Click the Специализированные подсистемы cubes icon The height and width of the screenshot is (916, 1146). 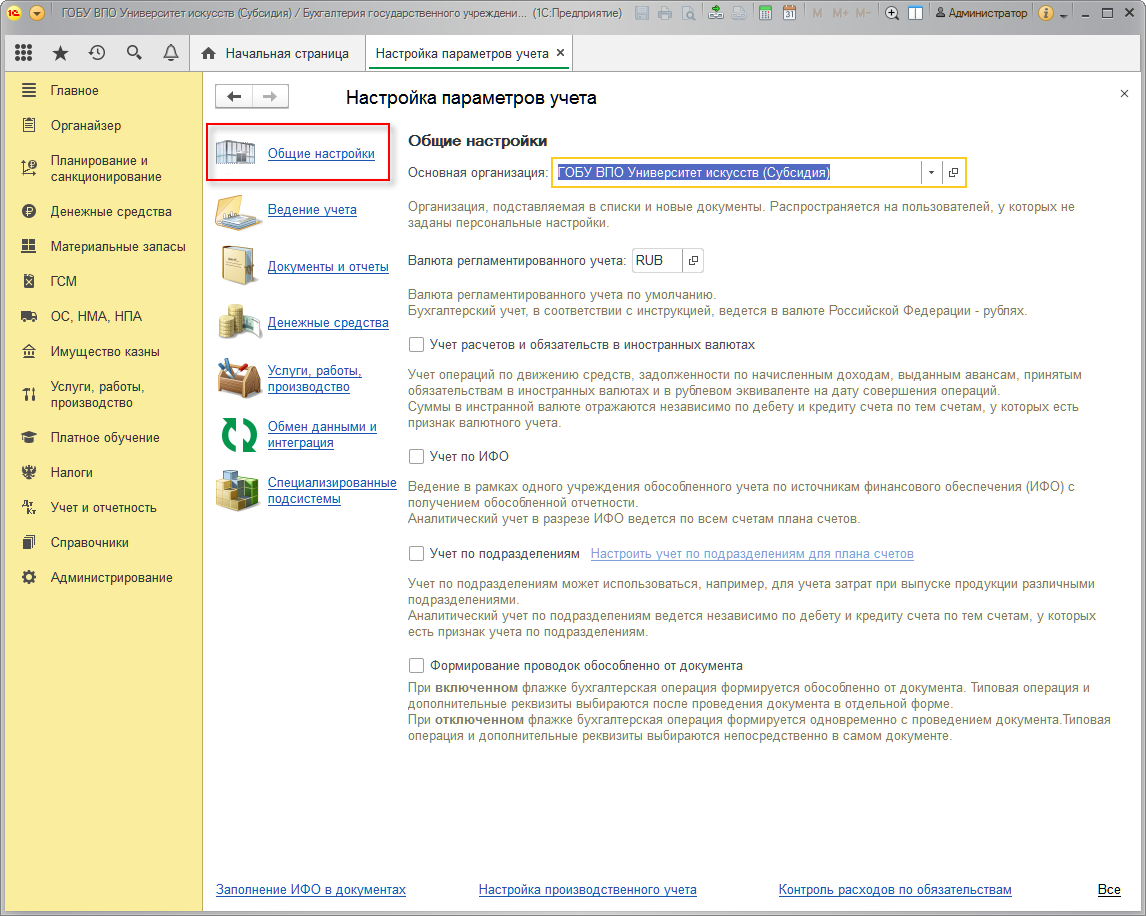pos(238,491)
